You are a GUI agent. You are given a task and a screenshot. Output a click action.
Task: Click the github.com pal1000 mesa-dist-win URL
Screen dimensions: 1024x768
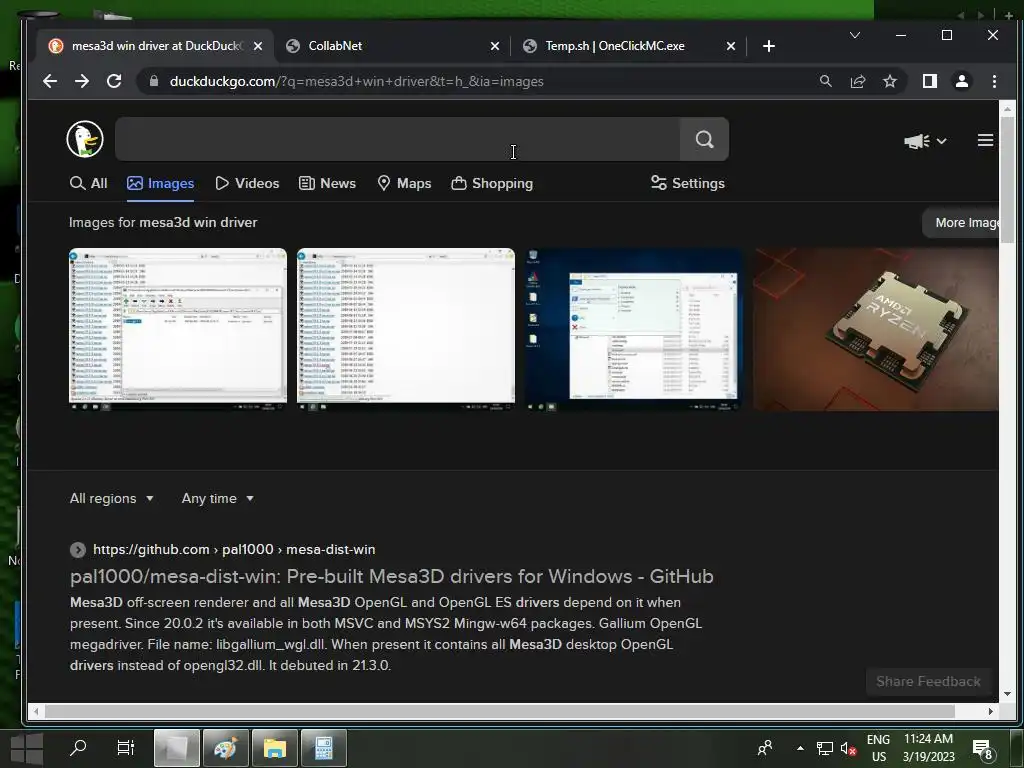[x=234, y=550]
